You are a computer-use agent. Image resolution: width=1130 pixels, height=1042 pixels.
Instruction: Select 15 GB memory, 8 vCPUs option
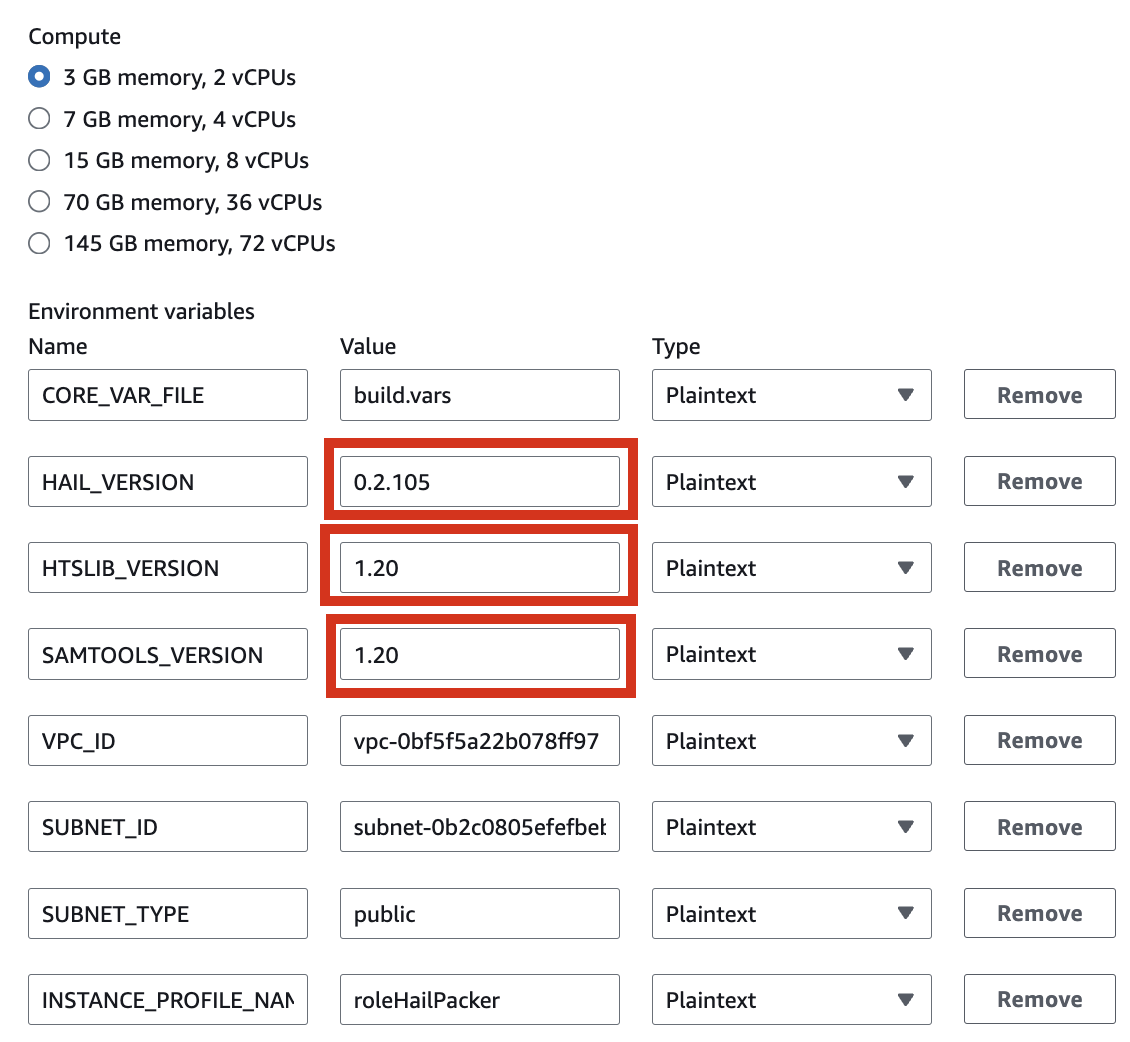pos(39,160)
